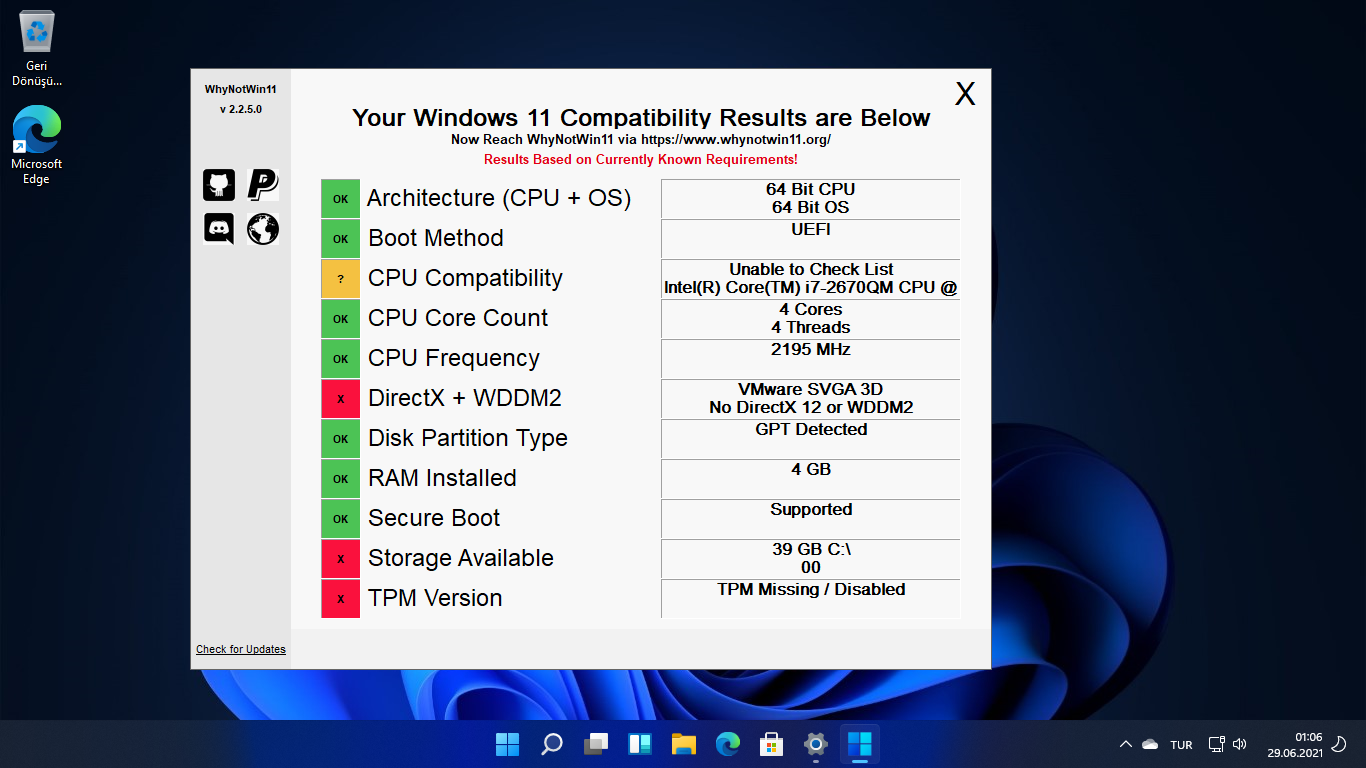Select the Boot Method label
Screen dimensions: 1366x768
[436, 238]
